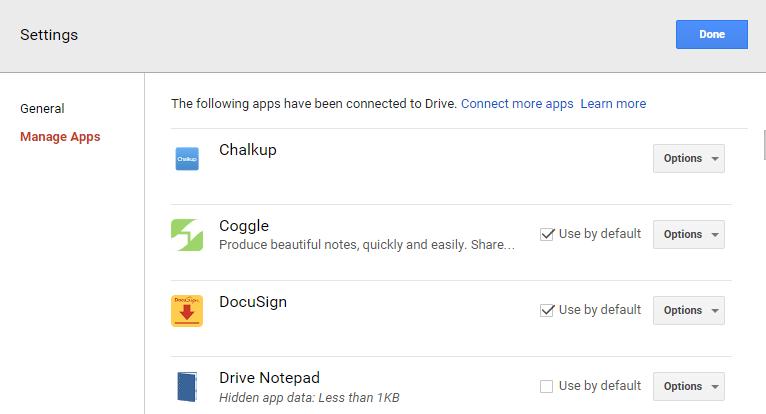Click the Drive Notepad book icon
Screen dimensions: 766x414
coord(187,387)
